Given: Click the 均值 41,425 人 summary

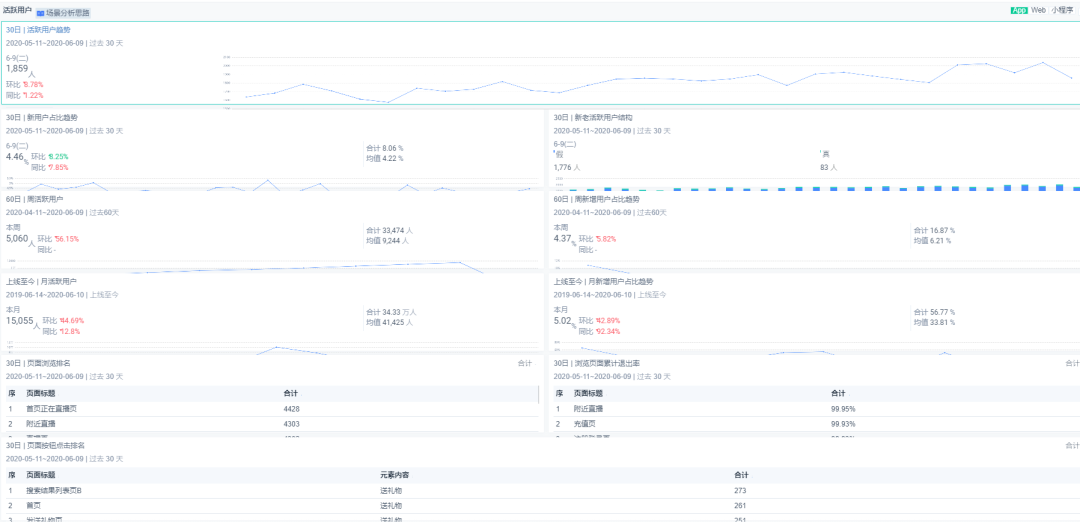Looking at the screenshot, I should point(389,322).
